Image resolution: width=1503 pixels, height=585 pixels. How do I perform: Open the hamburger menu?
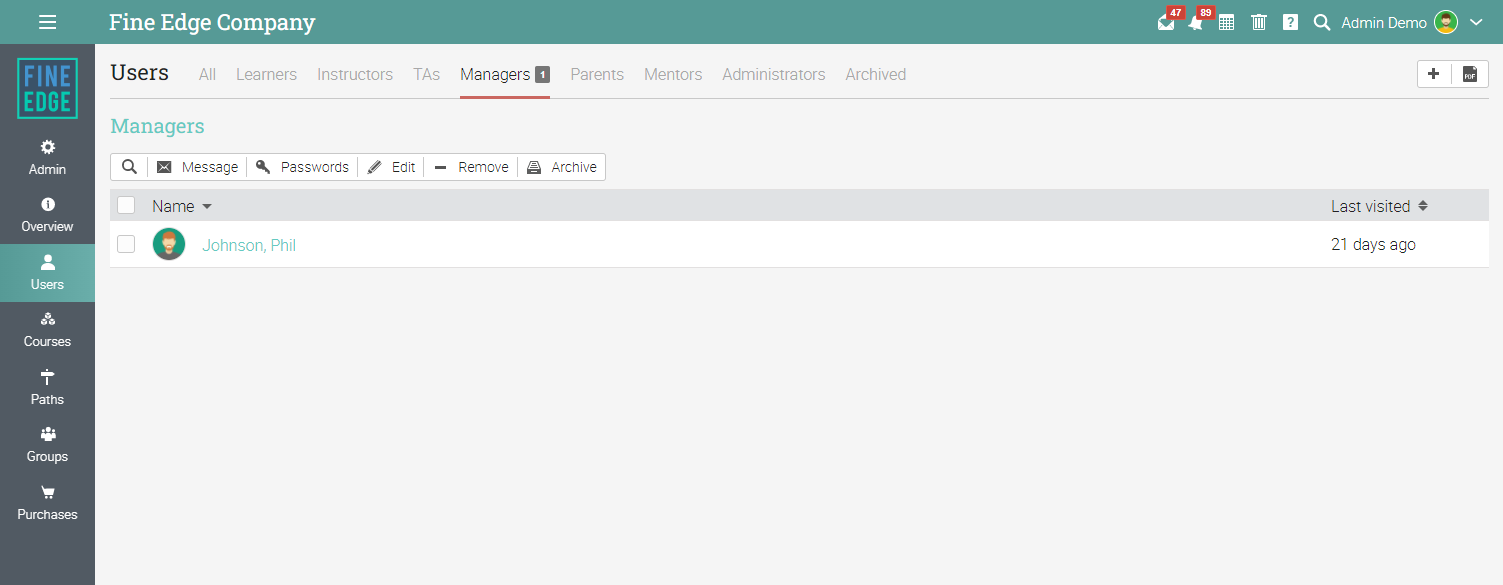(47, 22)
